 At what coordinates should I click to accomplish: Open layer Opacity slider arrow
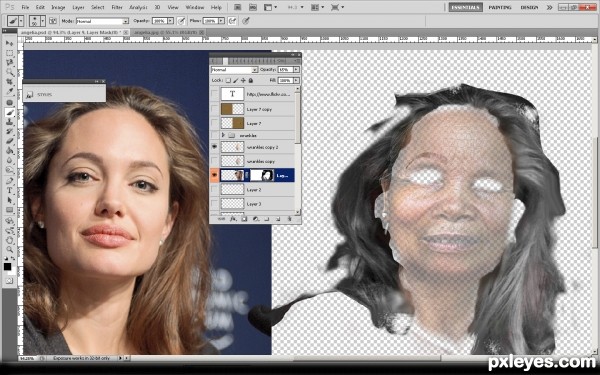[x=297, y=70]
